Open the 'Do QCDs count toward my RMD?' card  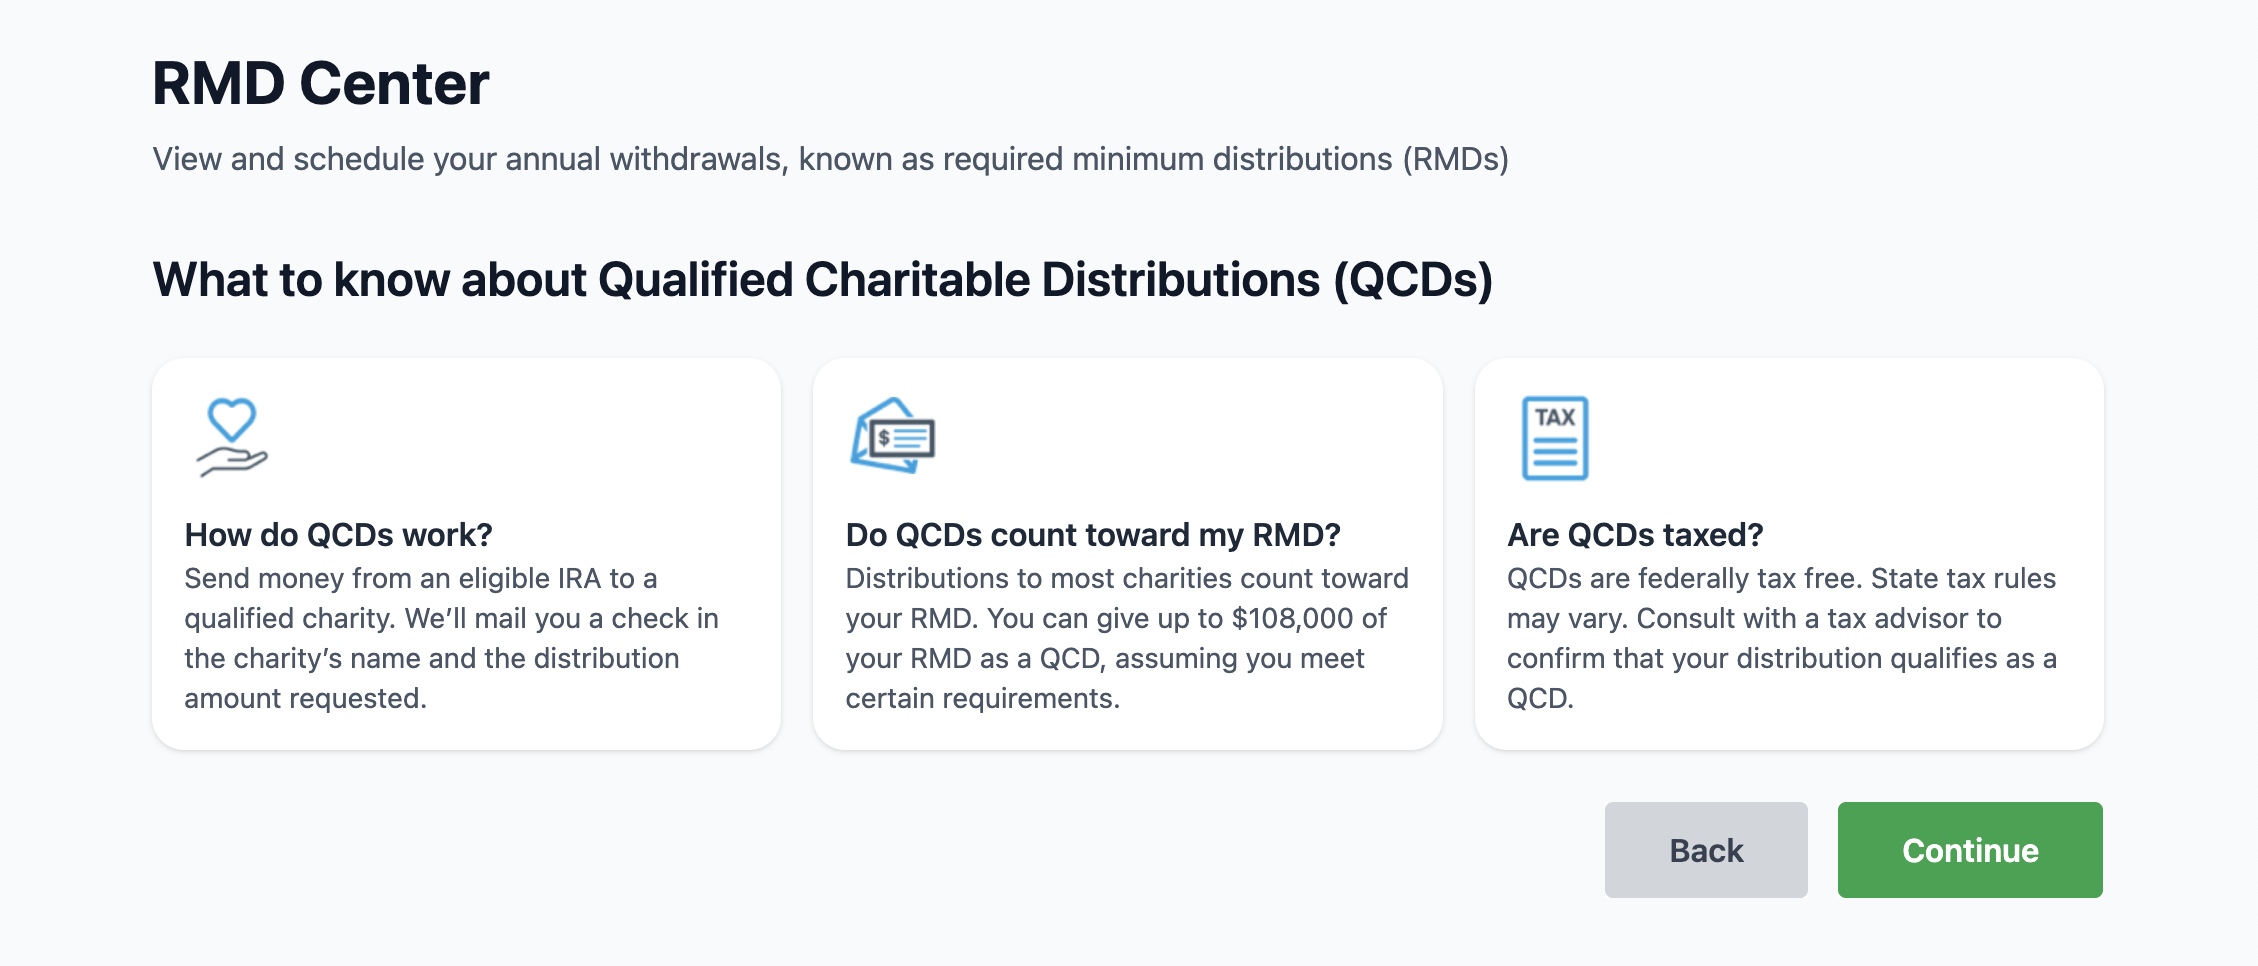coord(1128,554)
